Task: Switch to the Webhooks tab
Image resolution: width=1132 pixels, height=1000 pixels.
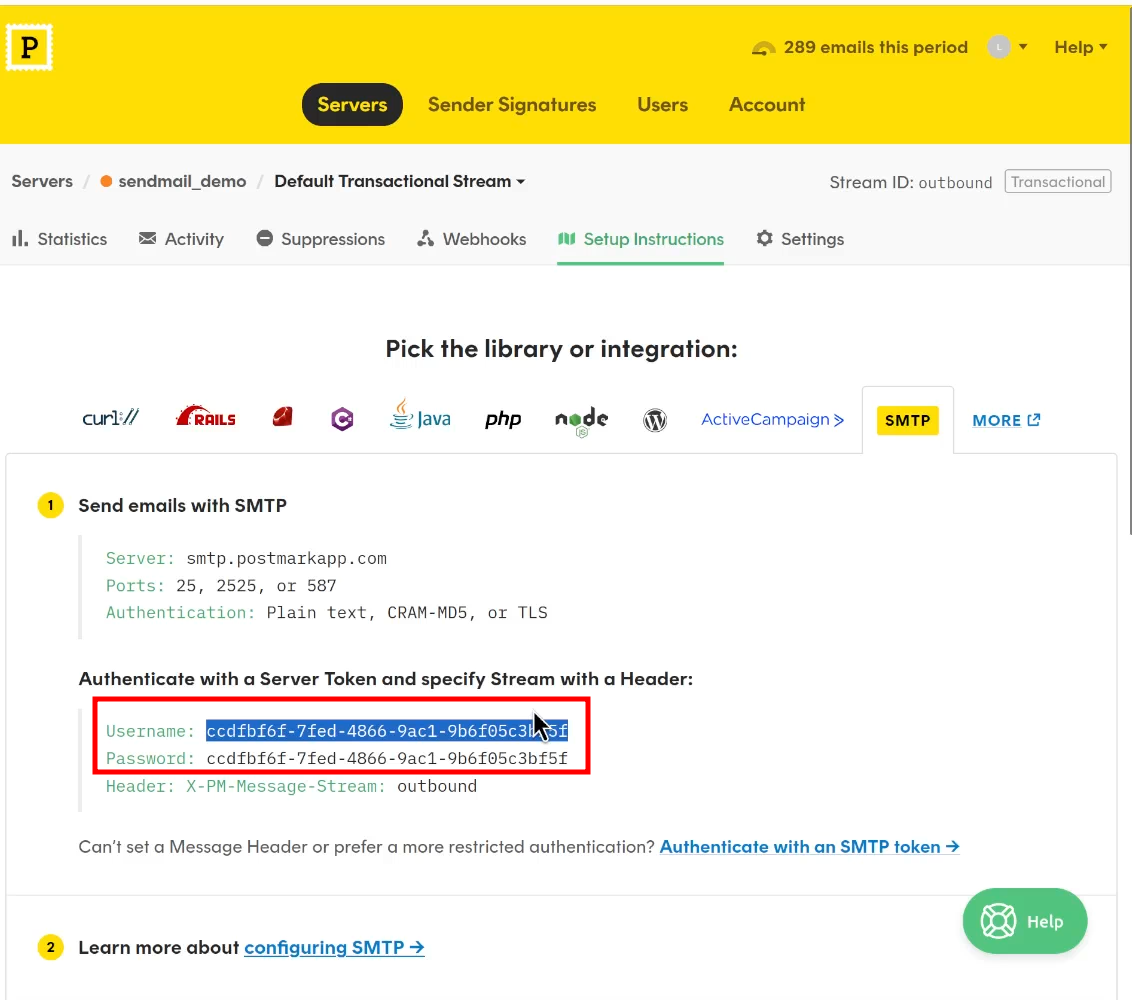Action: (471, 239)
